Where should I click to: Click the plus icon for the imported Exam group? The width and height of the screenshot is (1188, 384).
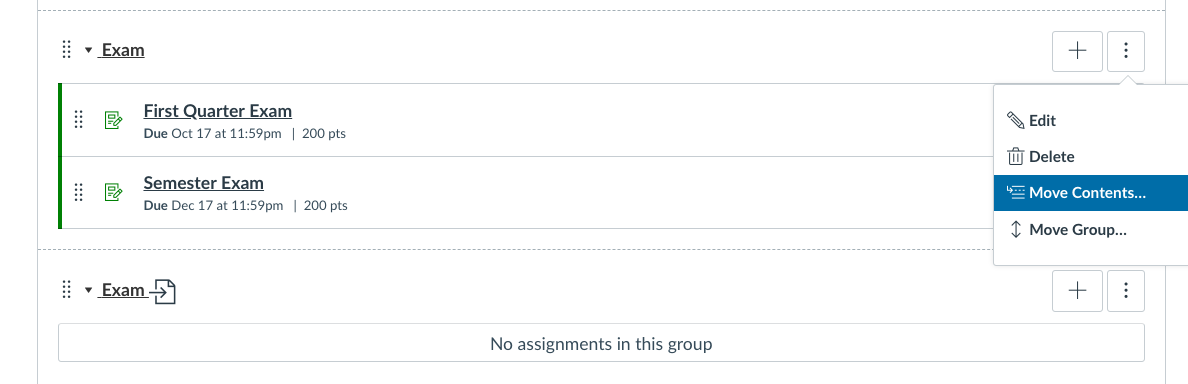(x=1077, y=291)
